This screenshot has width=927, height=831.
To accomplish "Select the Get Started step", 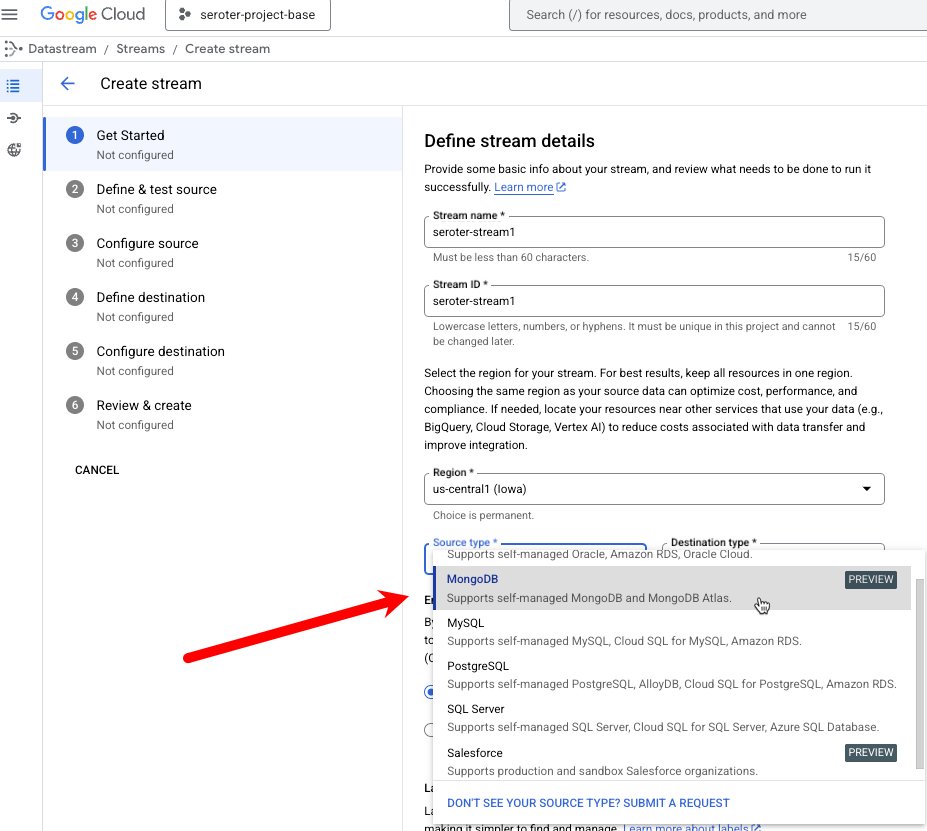I will pyautogui.click(x=223, y=144).
